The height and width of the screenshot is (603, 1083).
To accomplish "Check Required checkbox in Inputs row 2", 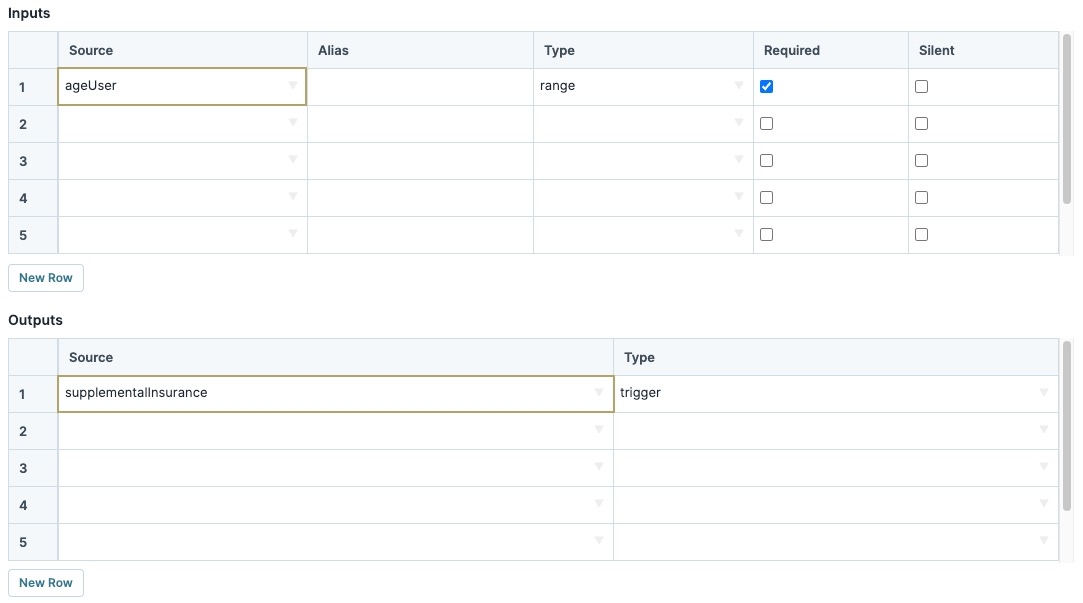I will tap(766, 124).
